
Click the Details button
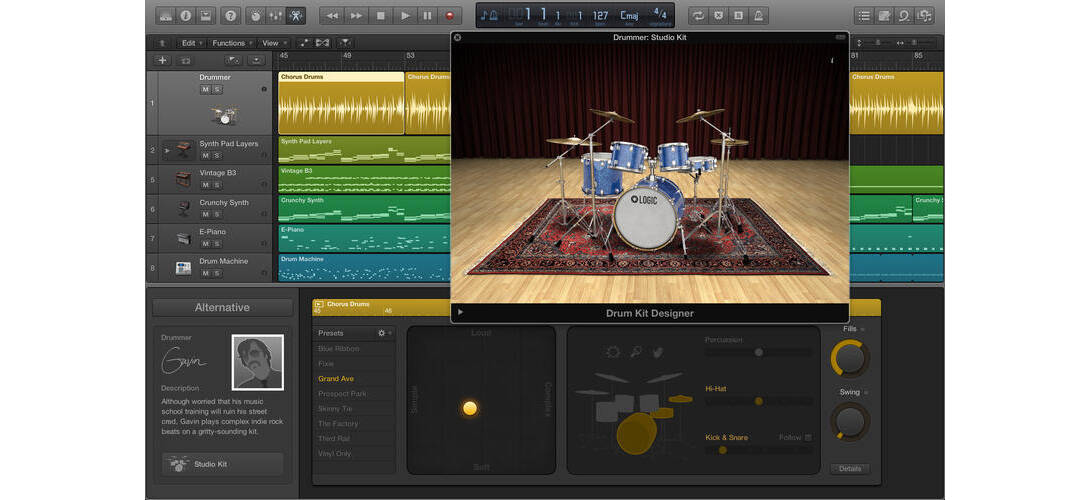pos(849,469)
